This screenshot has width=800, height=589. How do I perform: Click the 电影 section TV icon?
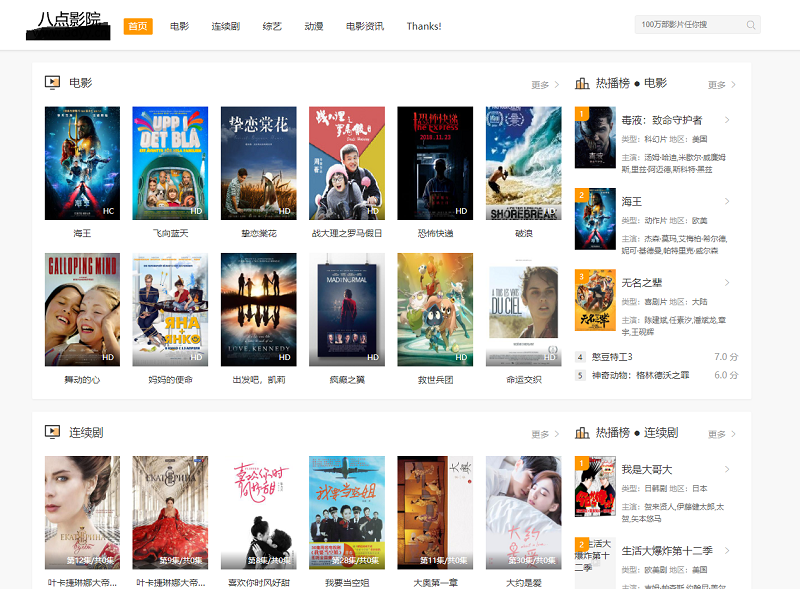tap(52, 83)
